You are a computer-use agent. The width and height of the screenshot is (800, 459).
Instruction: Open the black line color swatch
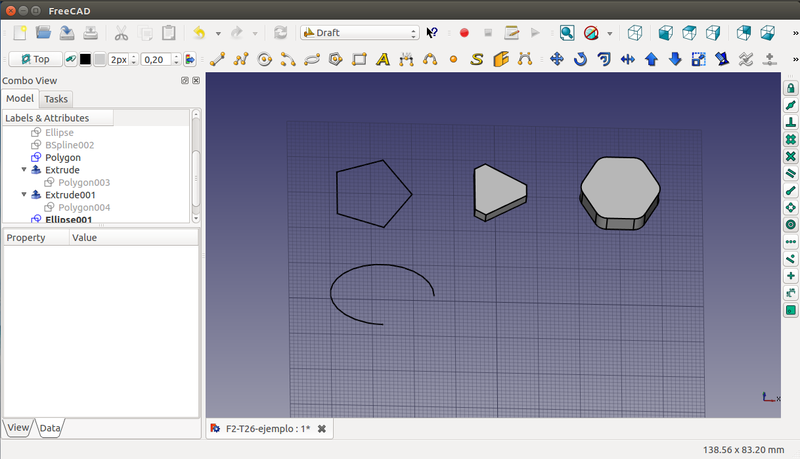tap(85, 59)
